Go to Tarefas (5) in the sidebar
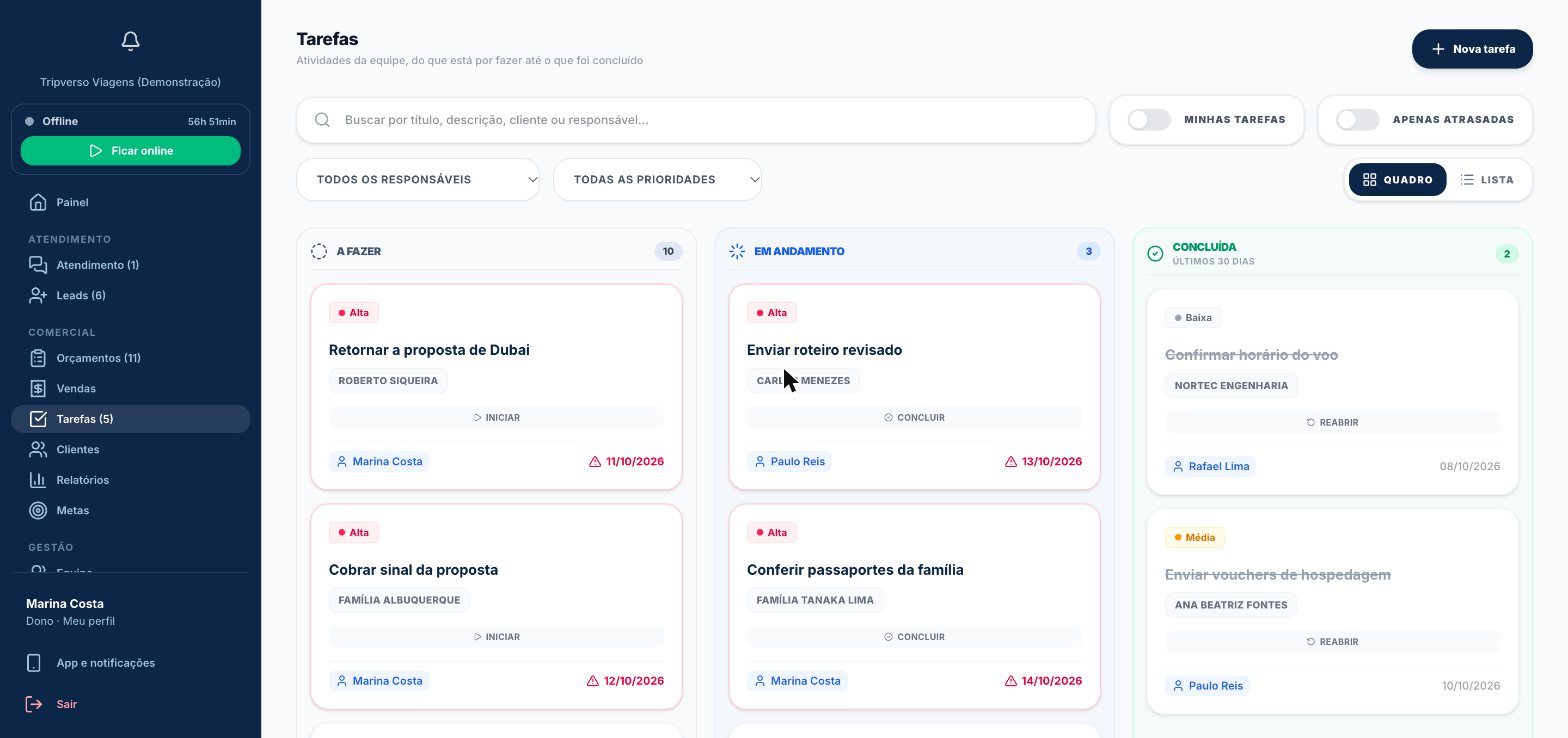The width and height of the screenshot is (1568, 738). coord(130,419)
